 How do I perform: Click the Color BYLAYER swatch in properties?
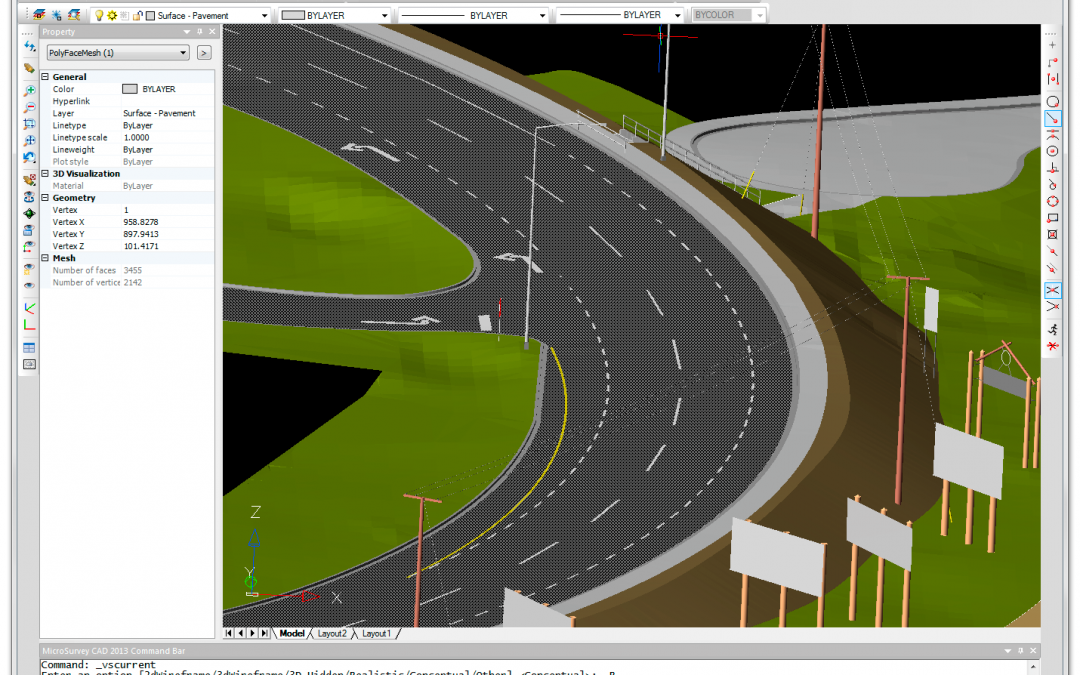point(130,89)
